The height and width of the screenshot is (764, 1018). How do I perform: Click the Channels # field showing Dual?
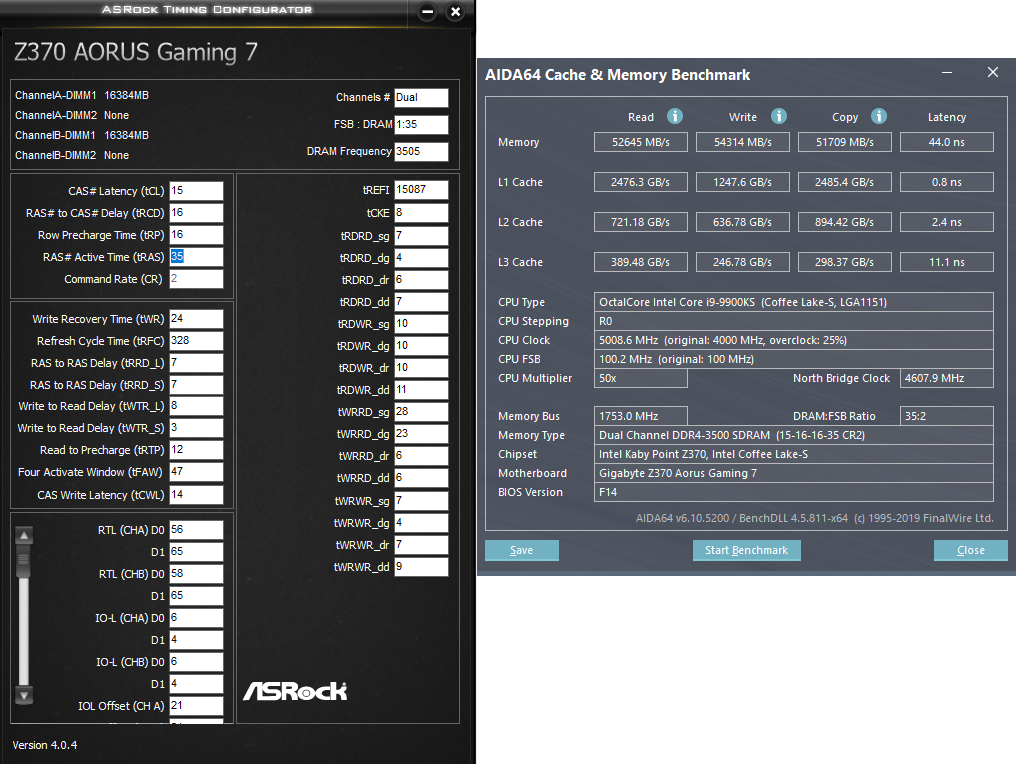421,97
